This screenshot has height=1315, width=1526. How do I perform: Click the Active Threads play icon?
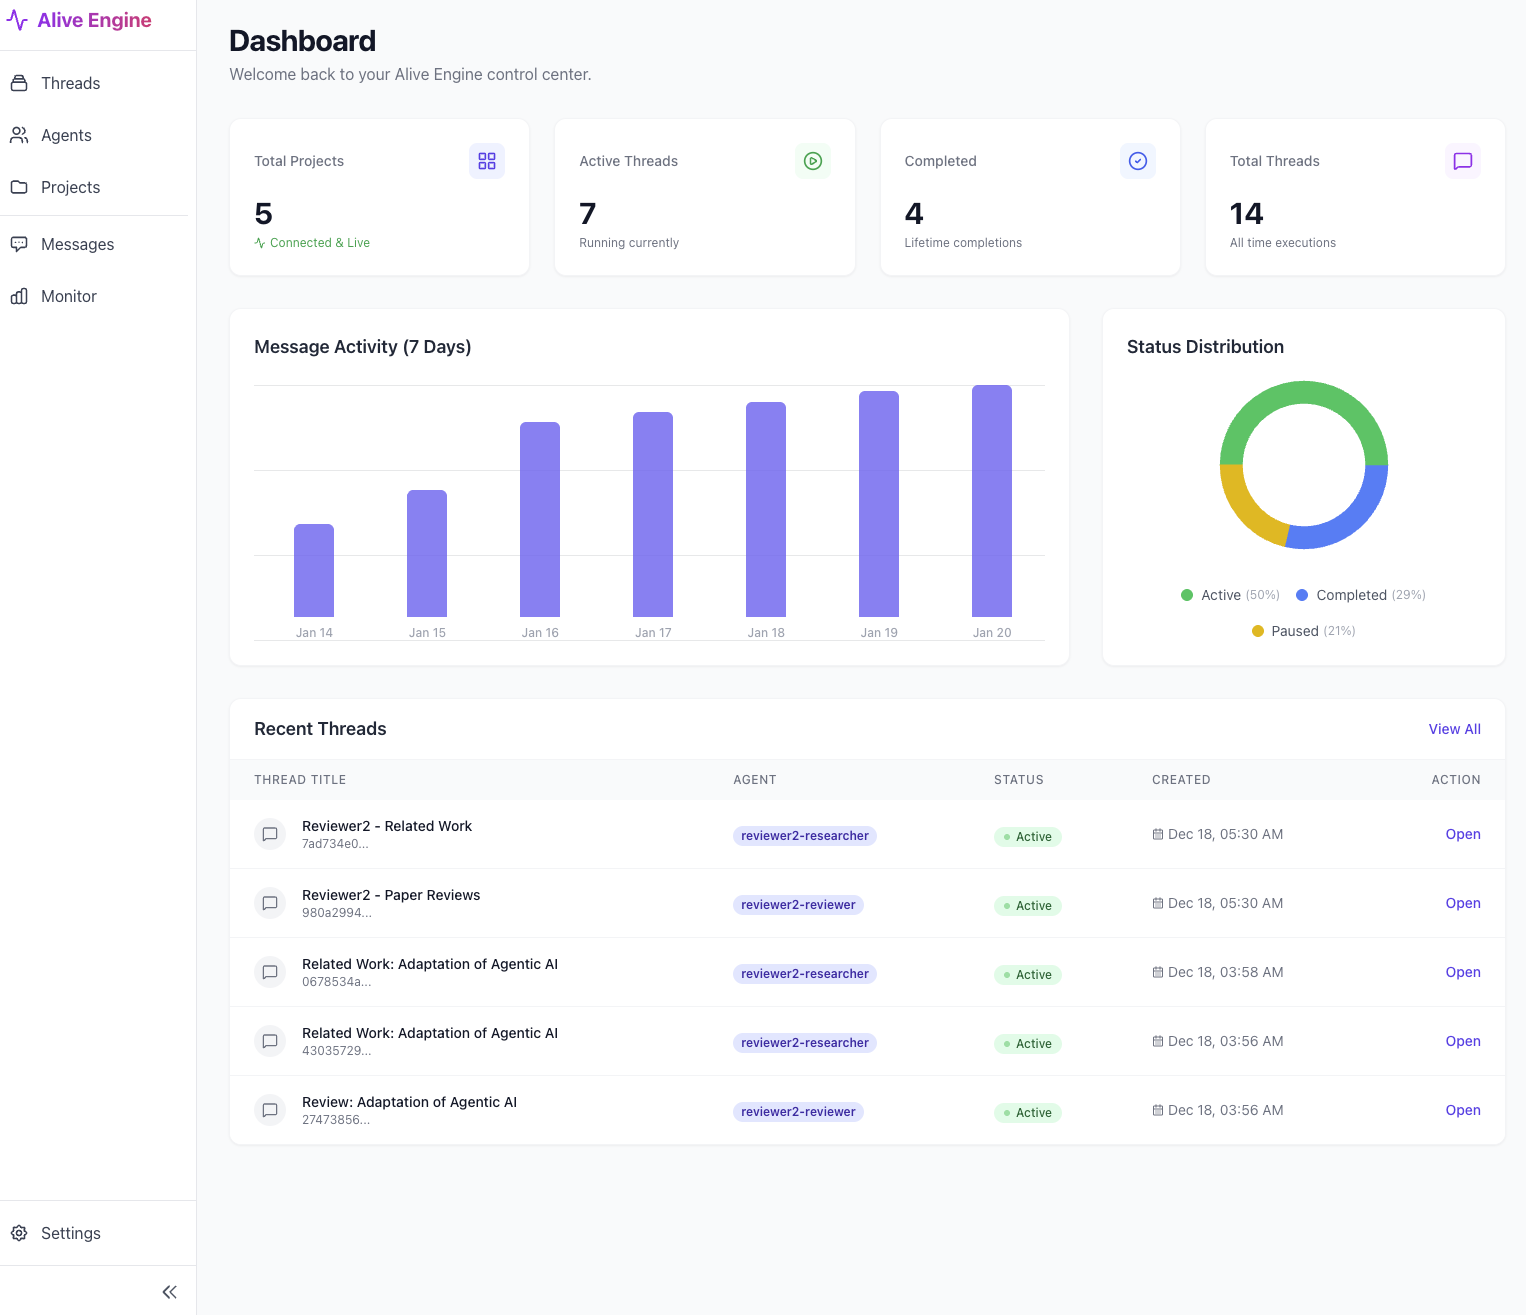tap(812, 161)
